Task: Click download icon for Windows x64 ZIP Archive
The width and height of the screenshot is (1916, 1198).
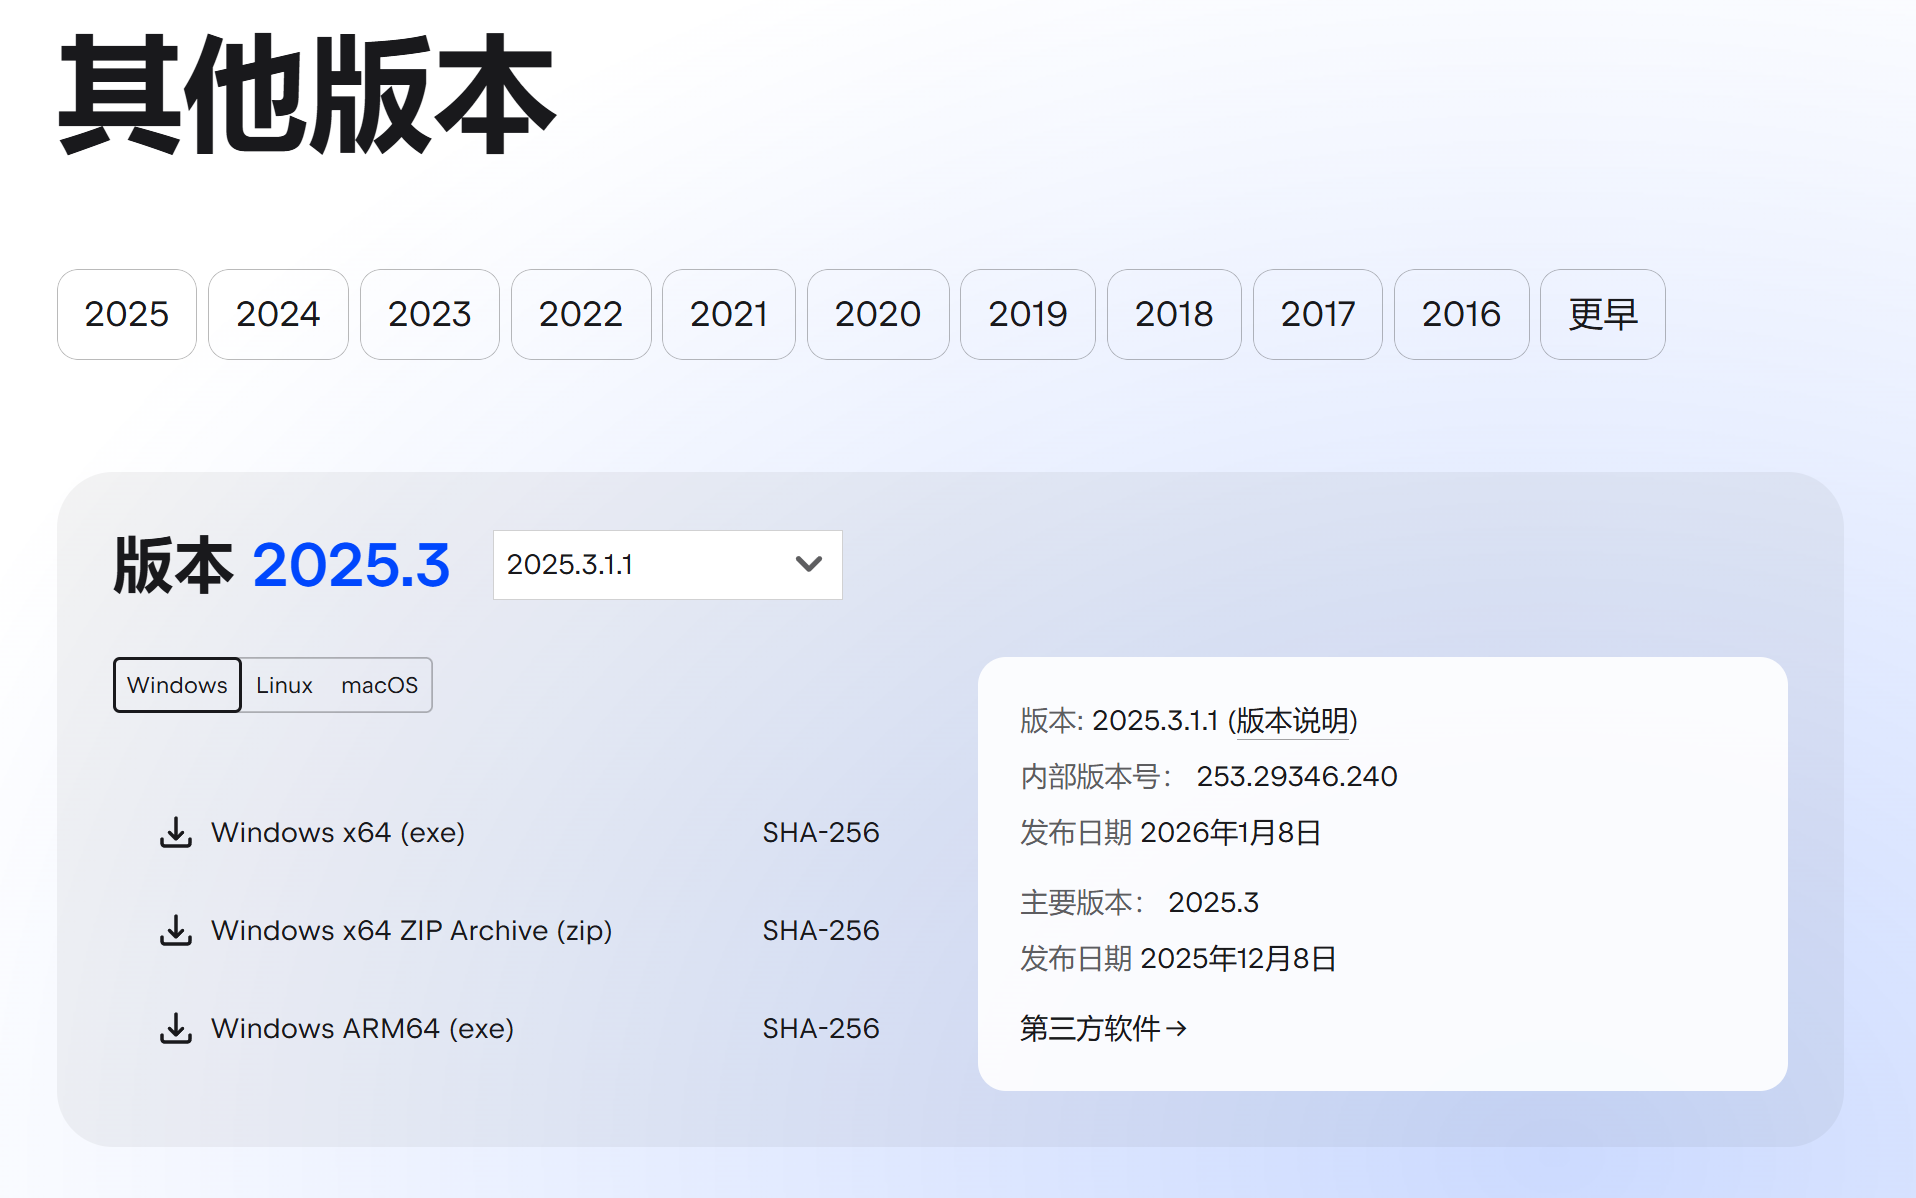Action: (176, 930)
